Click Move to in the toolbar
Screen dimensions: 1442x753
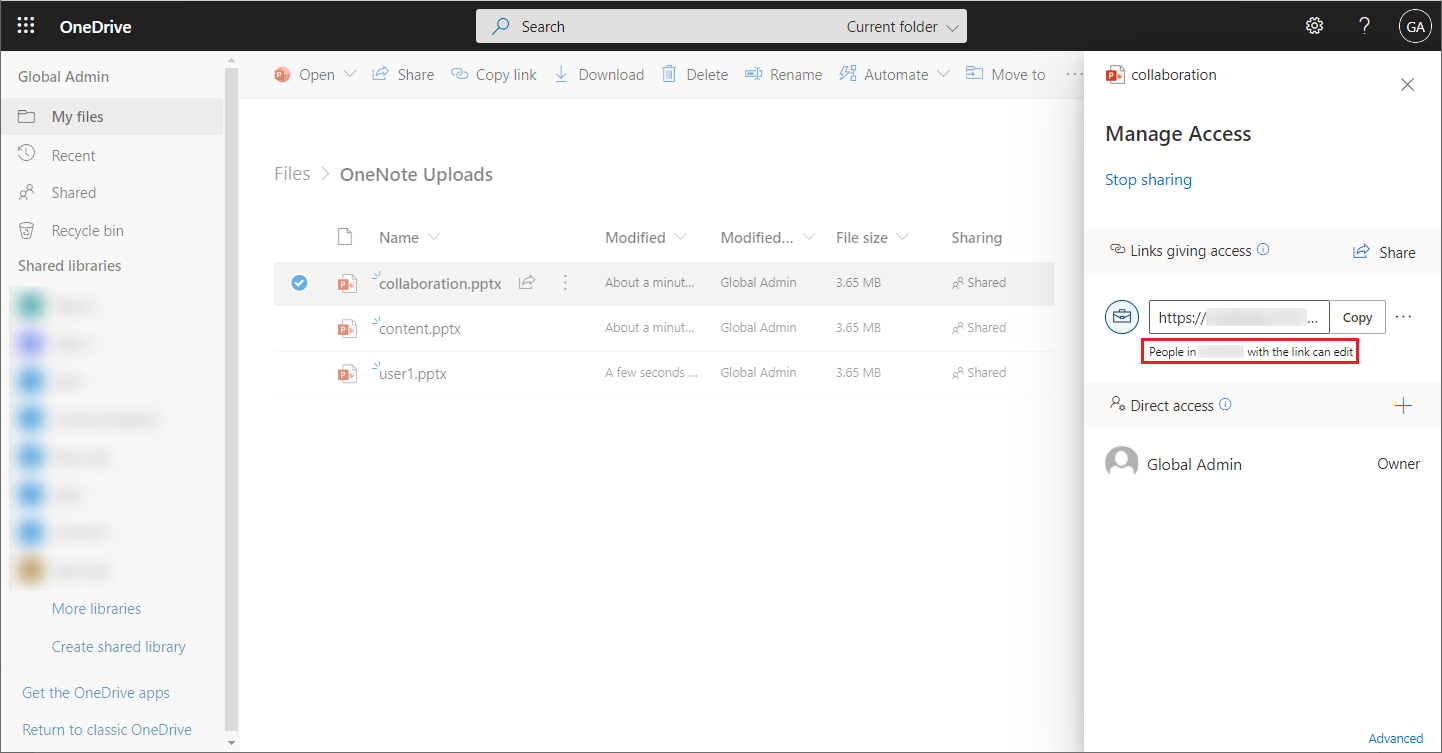1005,74
